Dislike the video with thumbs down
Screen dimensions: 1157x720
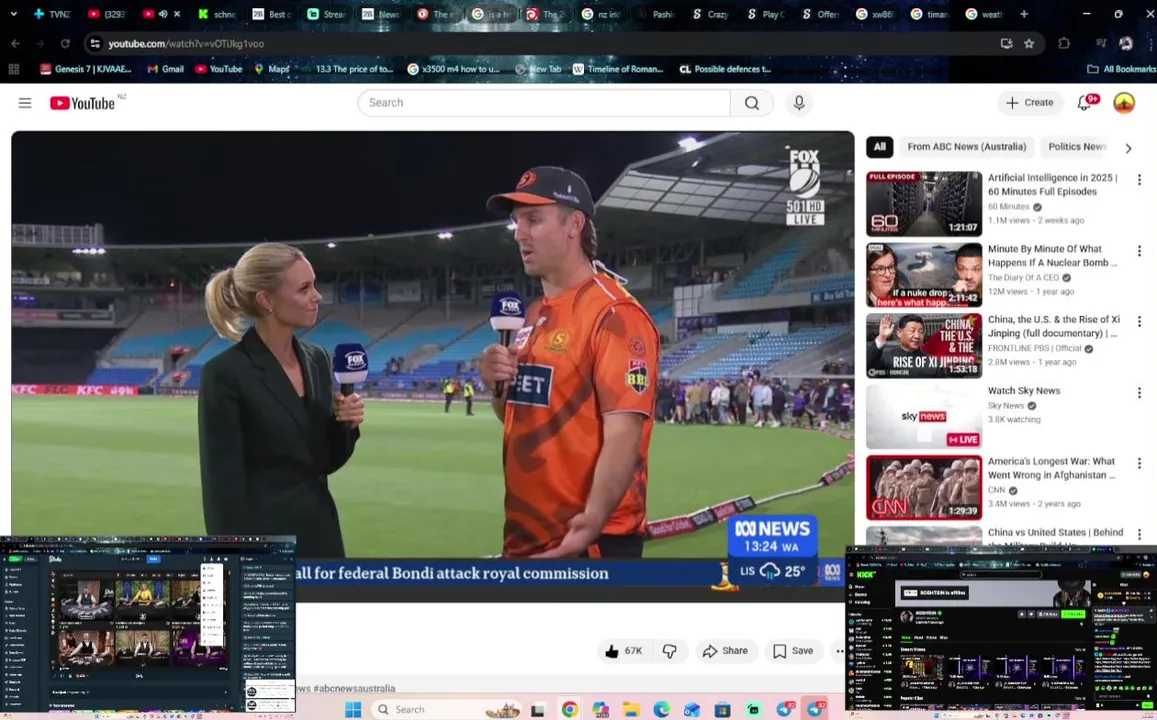(669, 651)
